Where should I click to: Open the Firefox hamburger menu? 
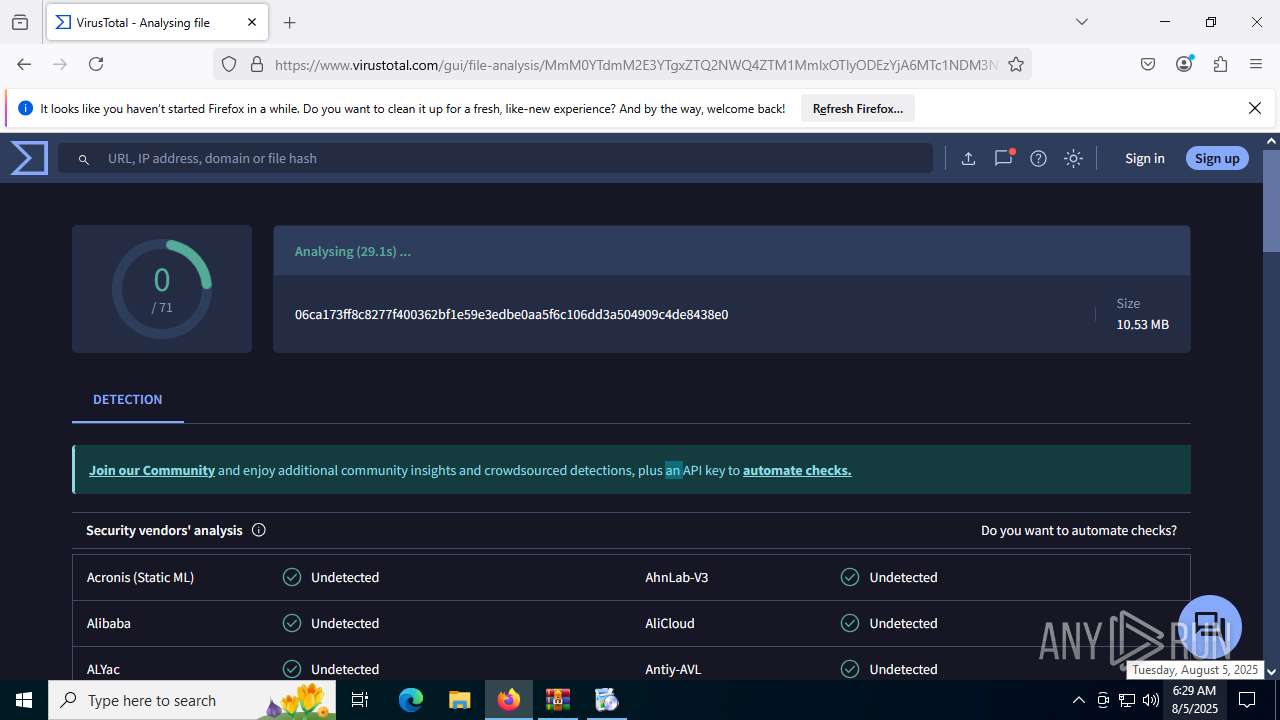coord(1256,64)
